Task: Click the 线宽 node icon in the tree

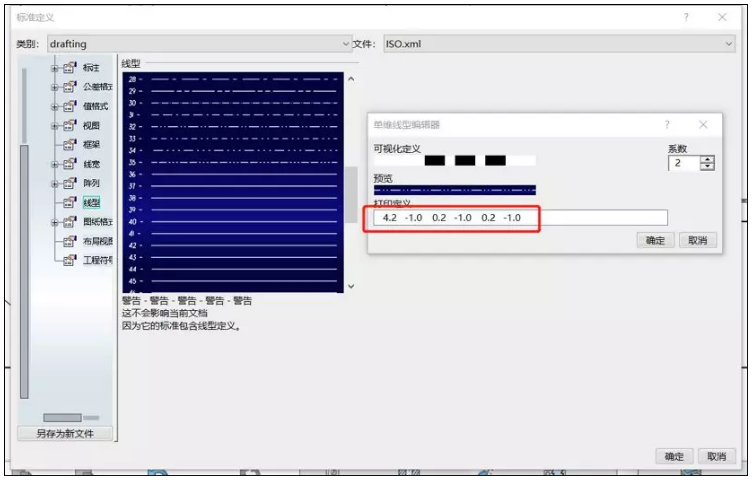Action: [x=70, y=164]
